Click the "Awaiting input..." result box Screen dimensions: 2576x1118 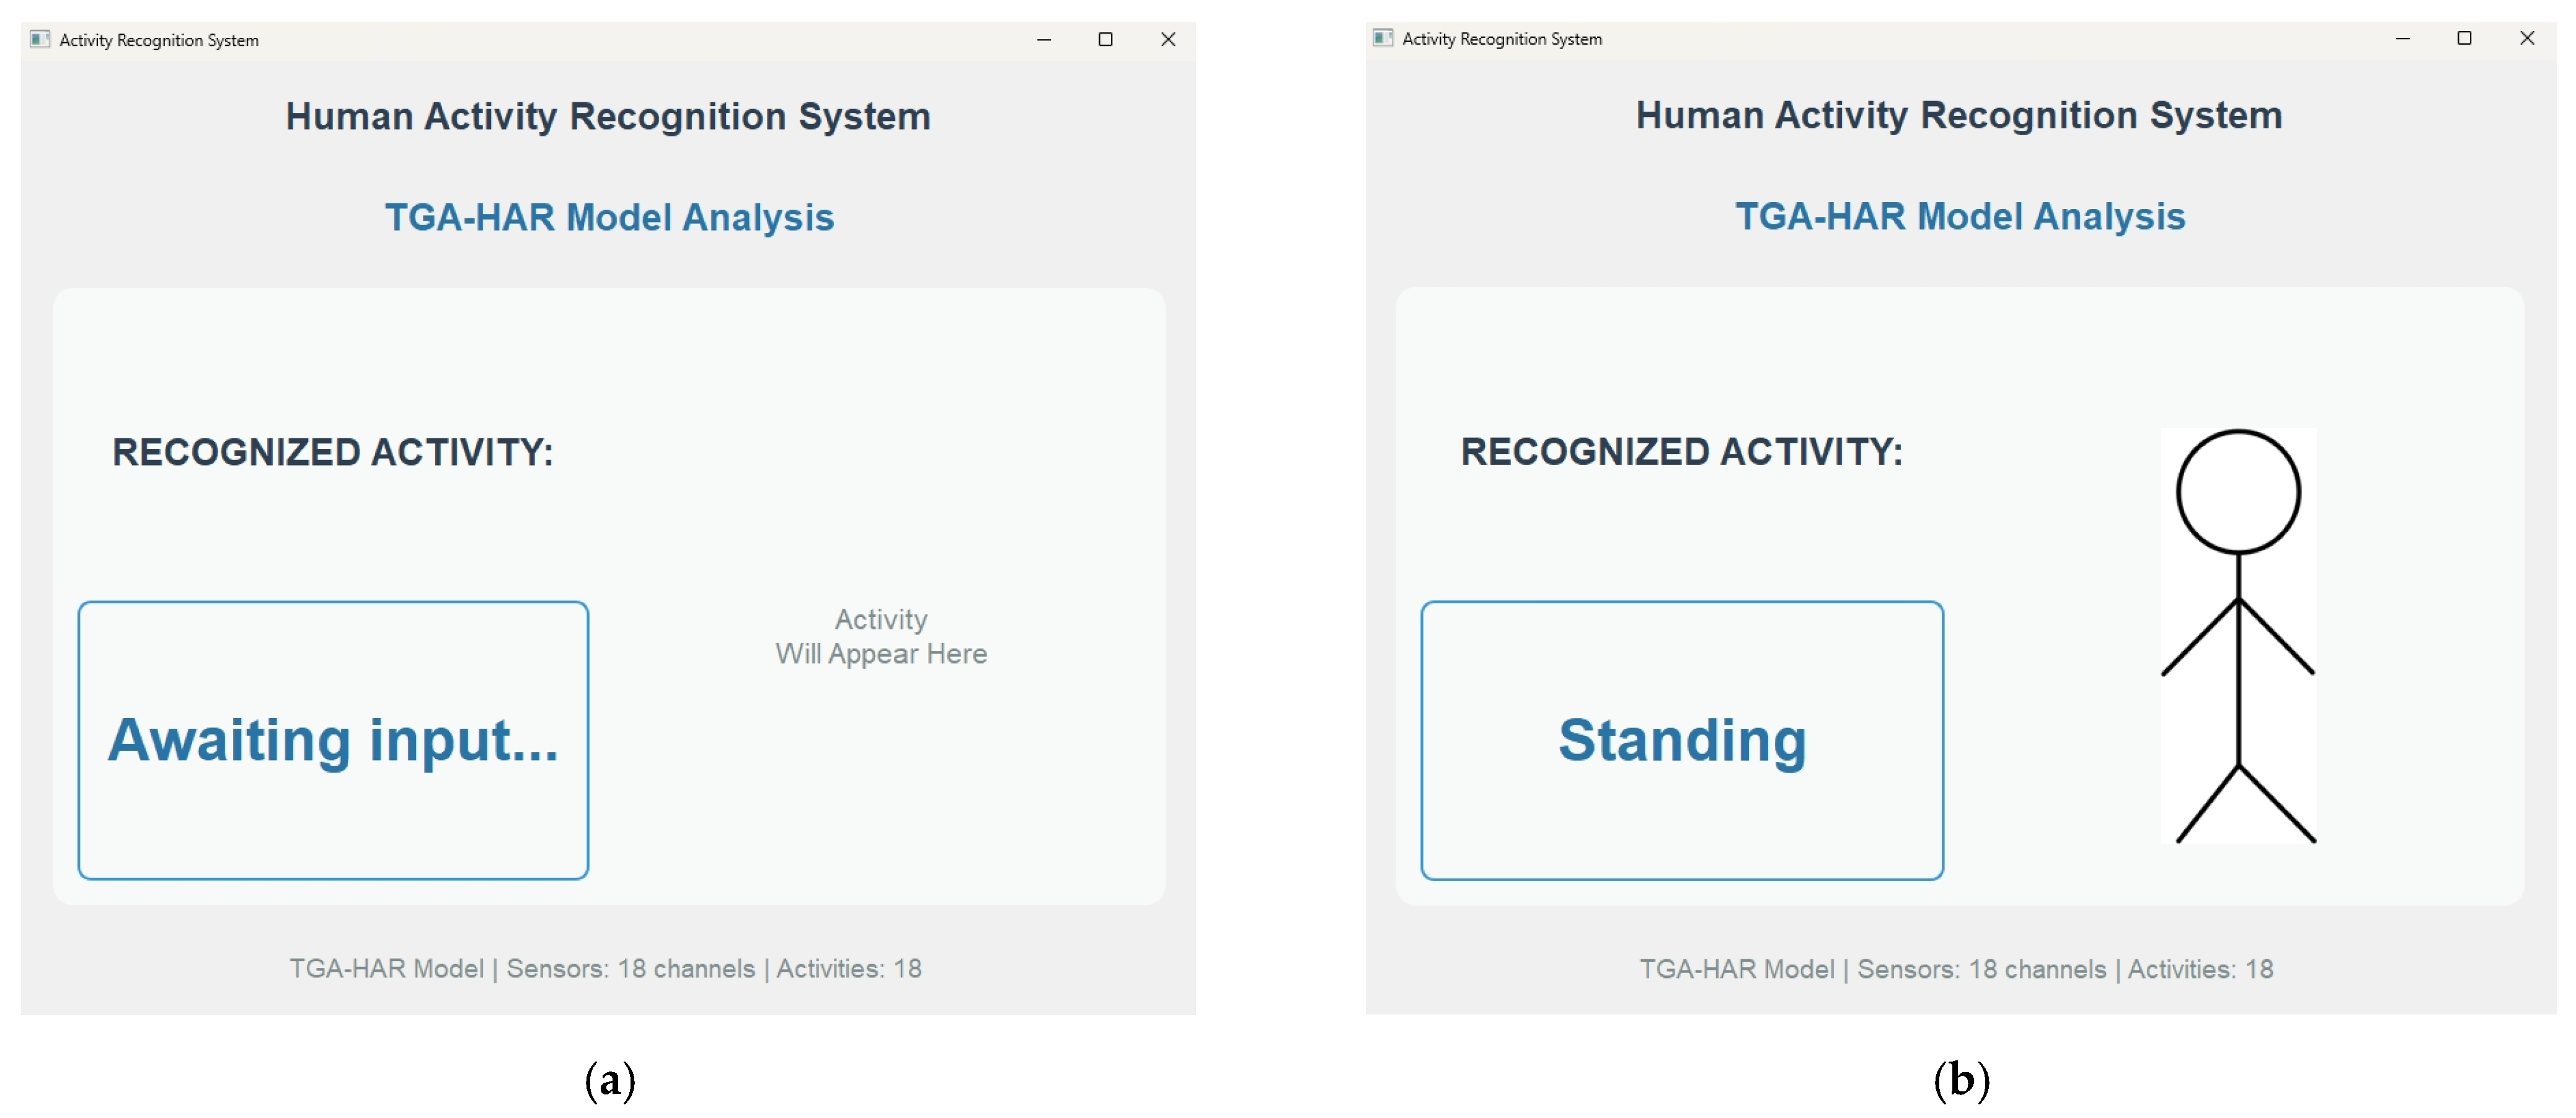[x=333, y=740]
